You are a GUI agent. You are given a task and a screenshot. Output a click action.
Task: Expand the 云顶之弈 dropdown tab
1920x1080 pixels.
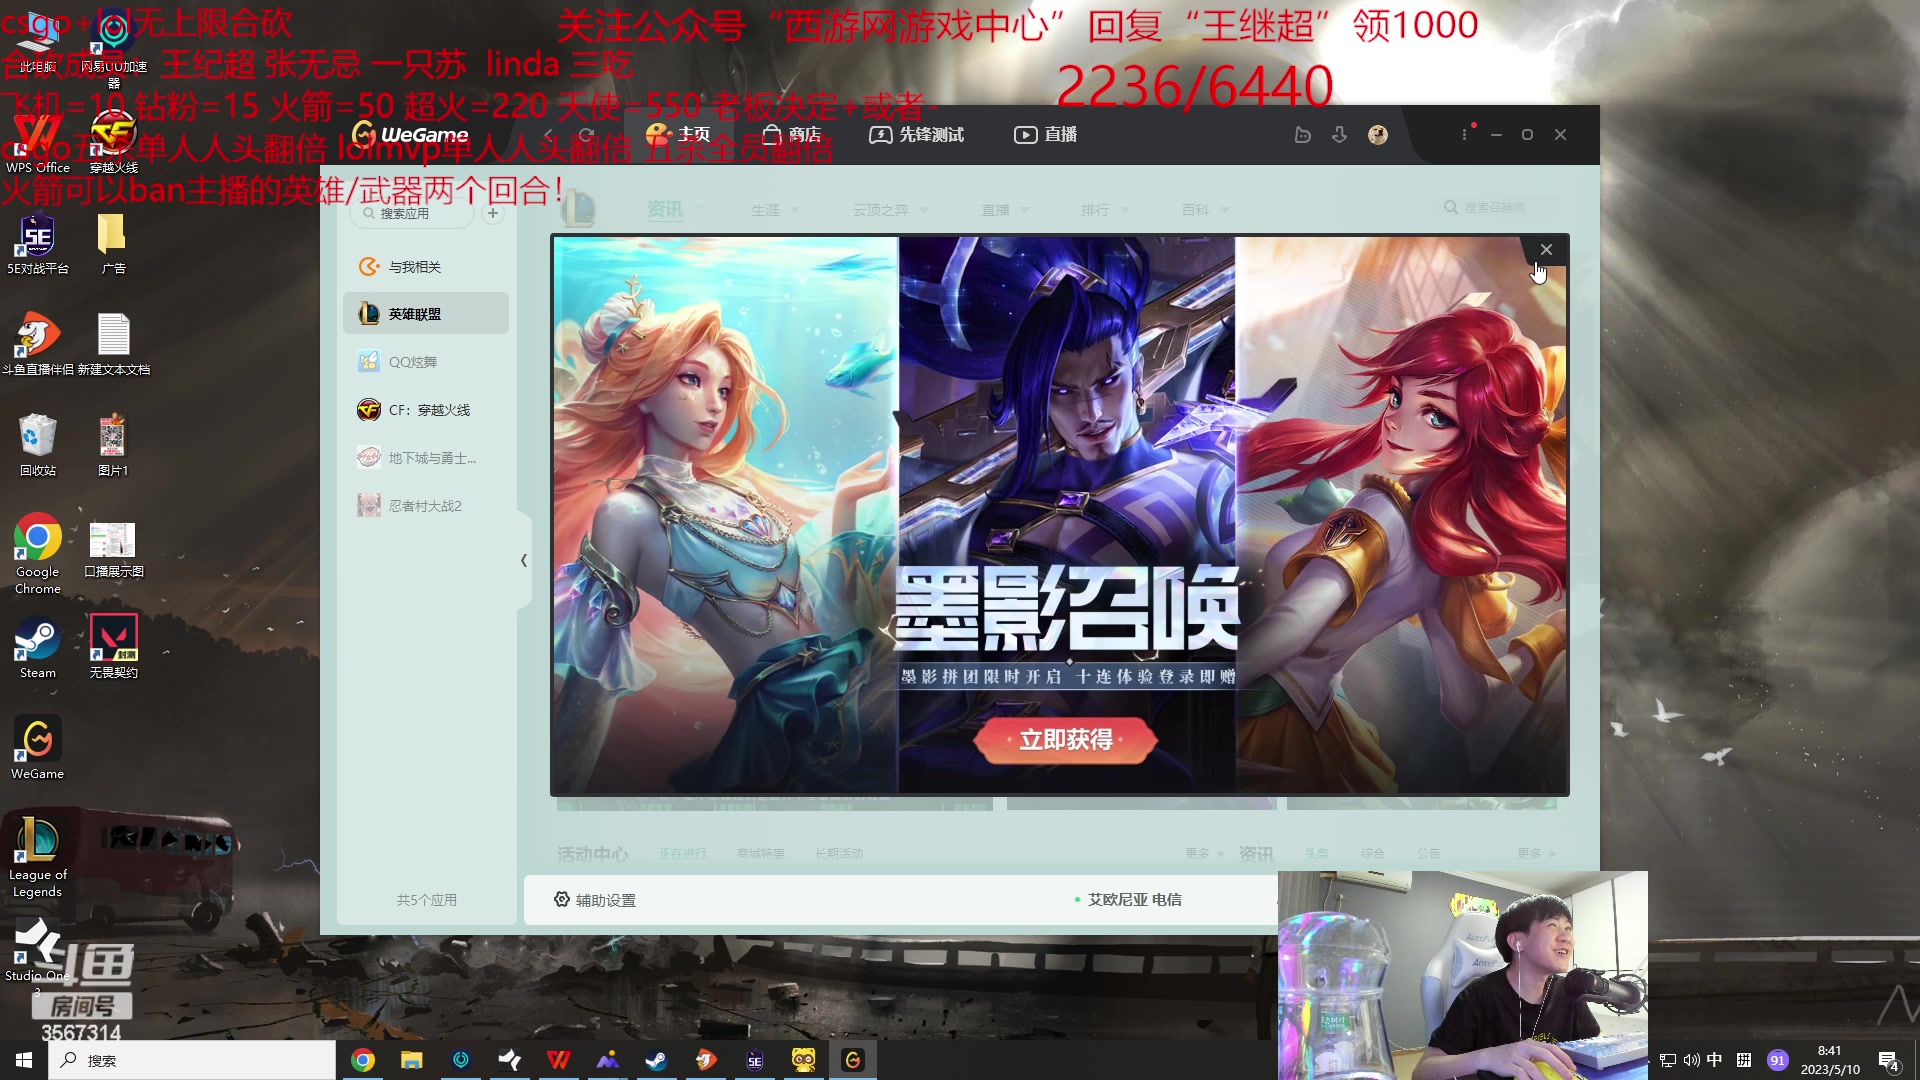890,210
